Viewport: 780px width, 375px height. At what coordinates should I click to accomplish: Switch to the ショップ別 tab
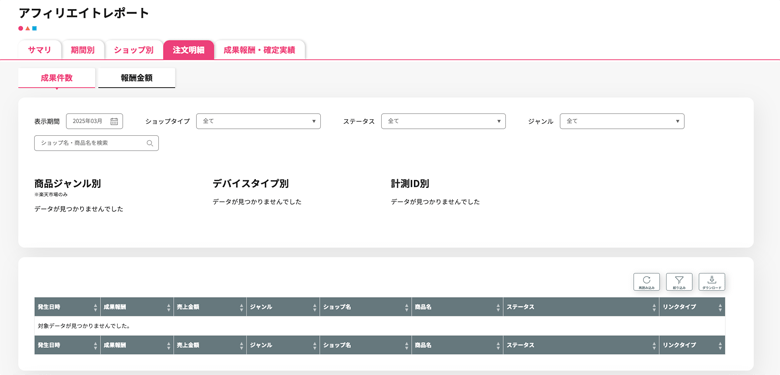(x=133, y=50)
